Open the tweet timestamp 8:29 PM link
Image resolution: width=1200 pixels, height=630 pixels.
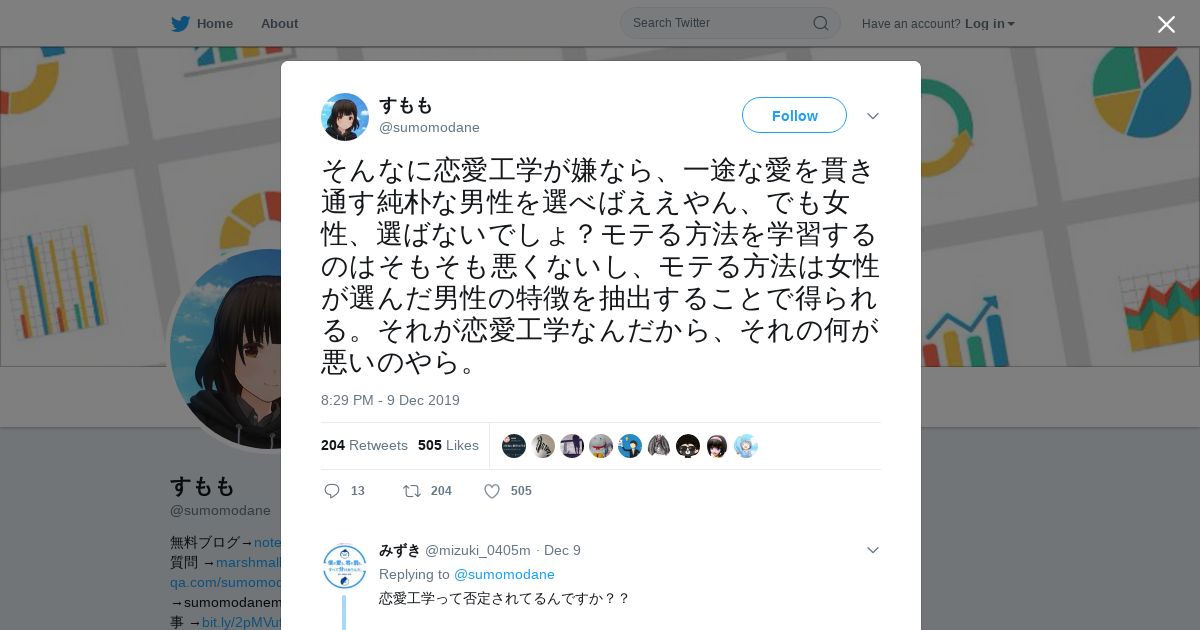click(x=390, y=400)
